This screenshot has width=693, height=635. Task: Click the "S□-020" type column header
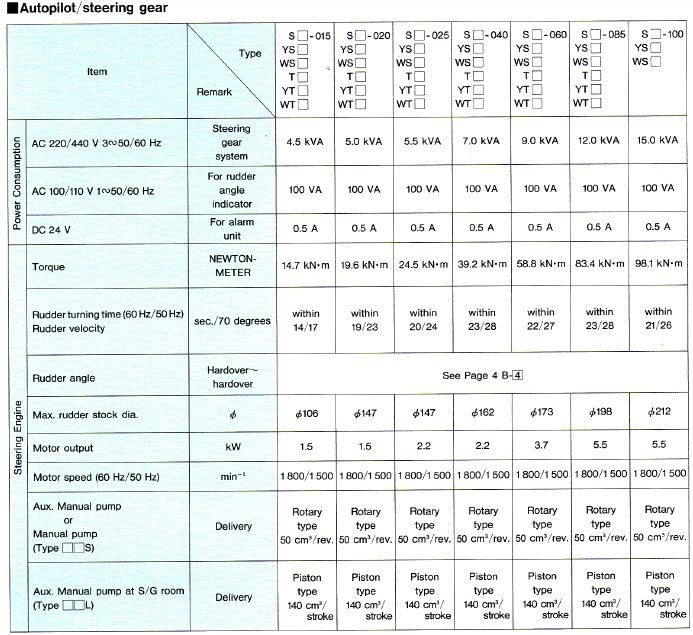click(368, 35)
